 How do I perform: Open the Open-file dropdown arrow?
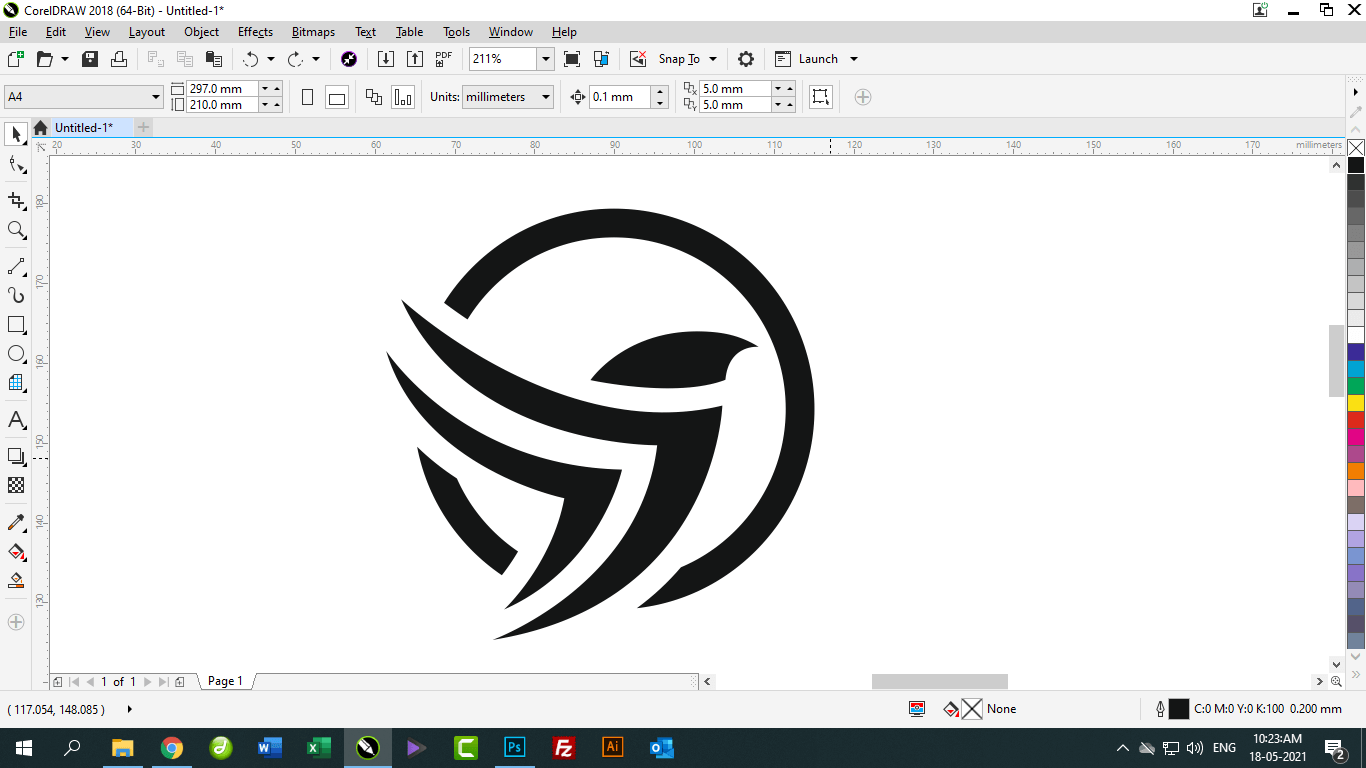pyautogui.click(x=65, y=59)
